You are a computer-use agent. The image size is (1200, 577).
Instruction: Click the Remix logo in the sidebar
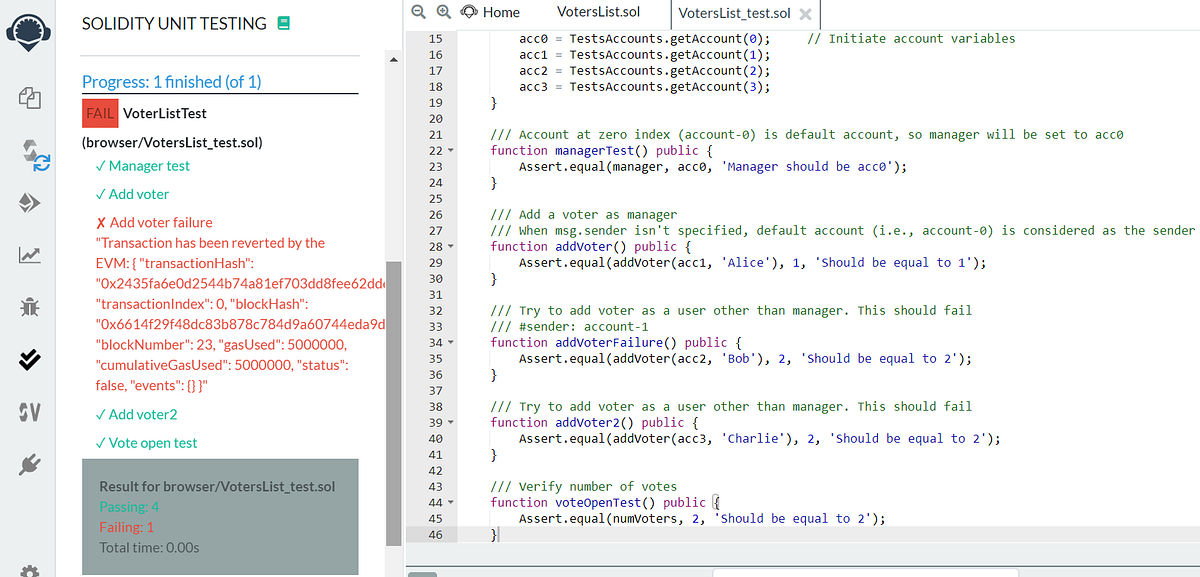coord(29,29)
